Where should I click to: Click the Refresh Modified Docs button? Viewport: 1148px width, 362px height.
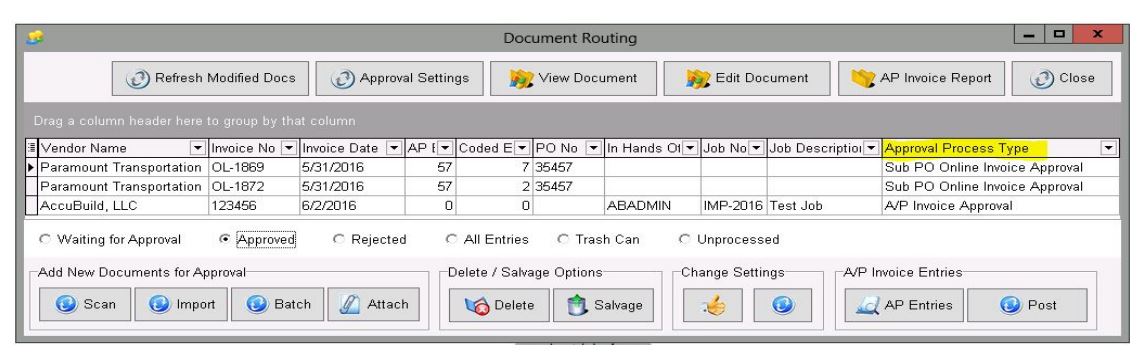210,78
